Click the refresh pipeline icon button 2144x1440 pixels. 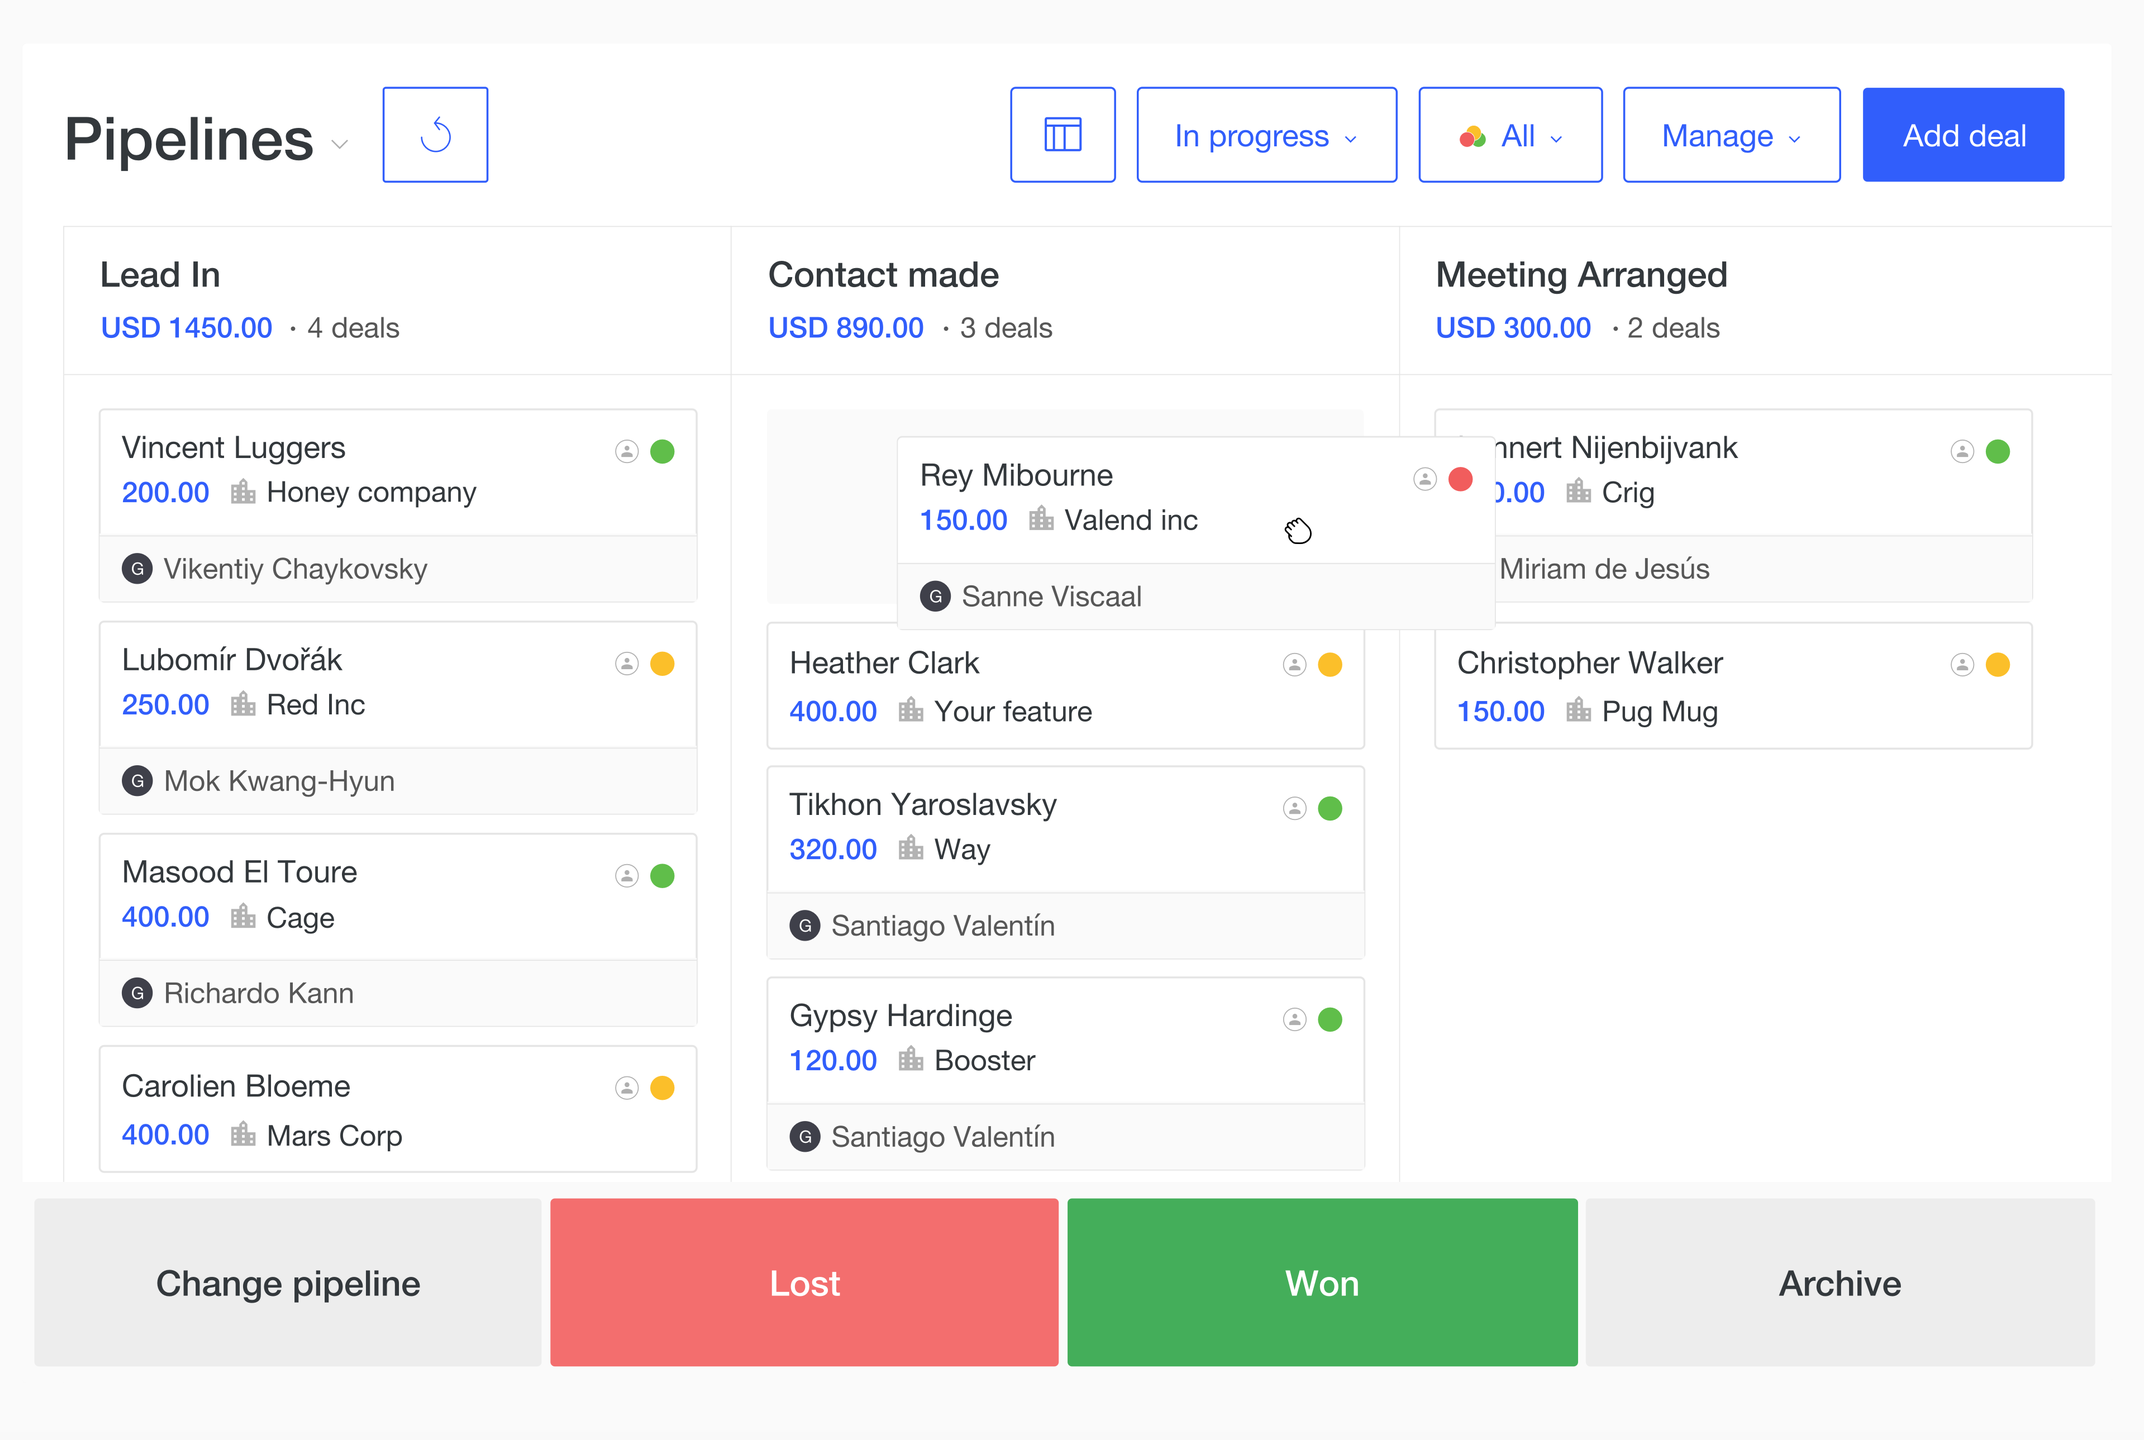coord(435,135)
